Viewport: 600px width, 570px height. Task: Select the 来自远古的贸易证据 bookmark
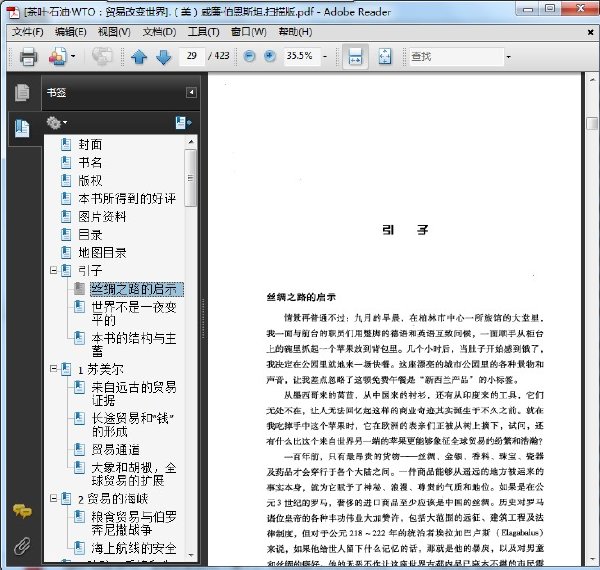click(134, 394)
